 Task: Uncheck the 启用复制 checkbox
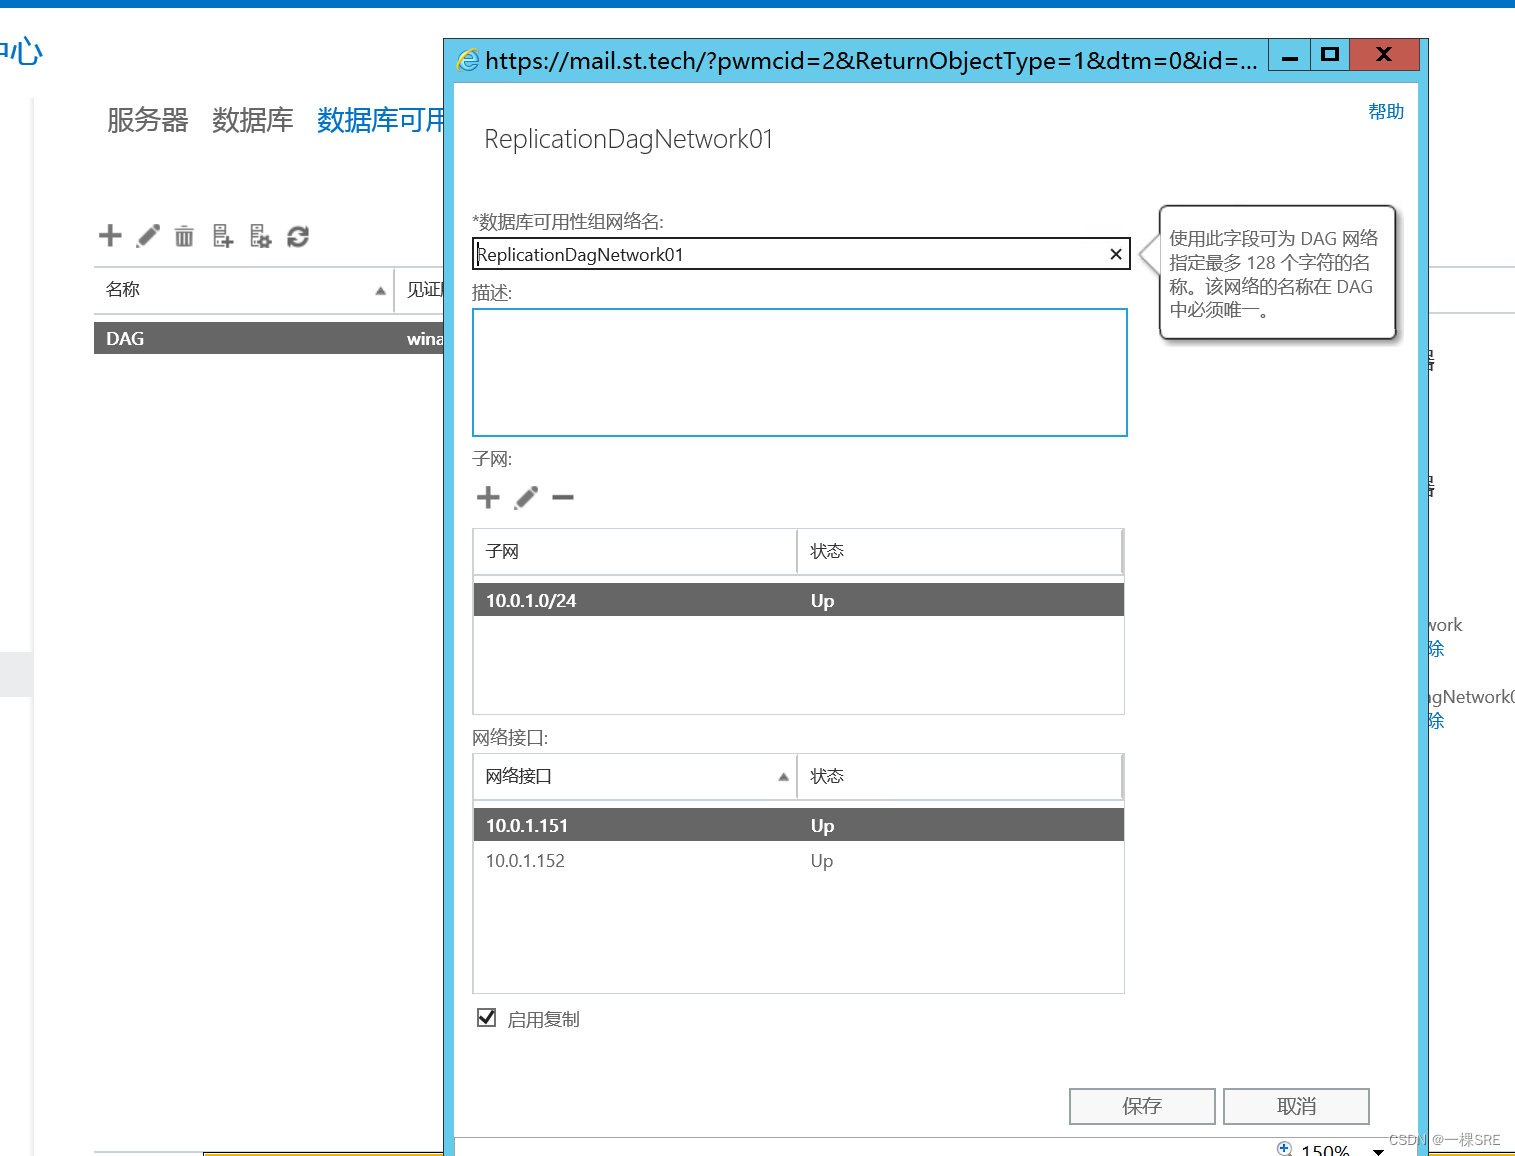coord(487,1018)
